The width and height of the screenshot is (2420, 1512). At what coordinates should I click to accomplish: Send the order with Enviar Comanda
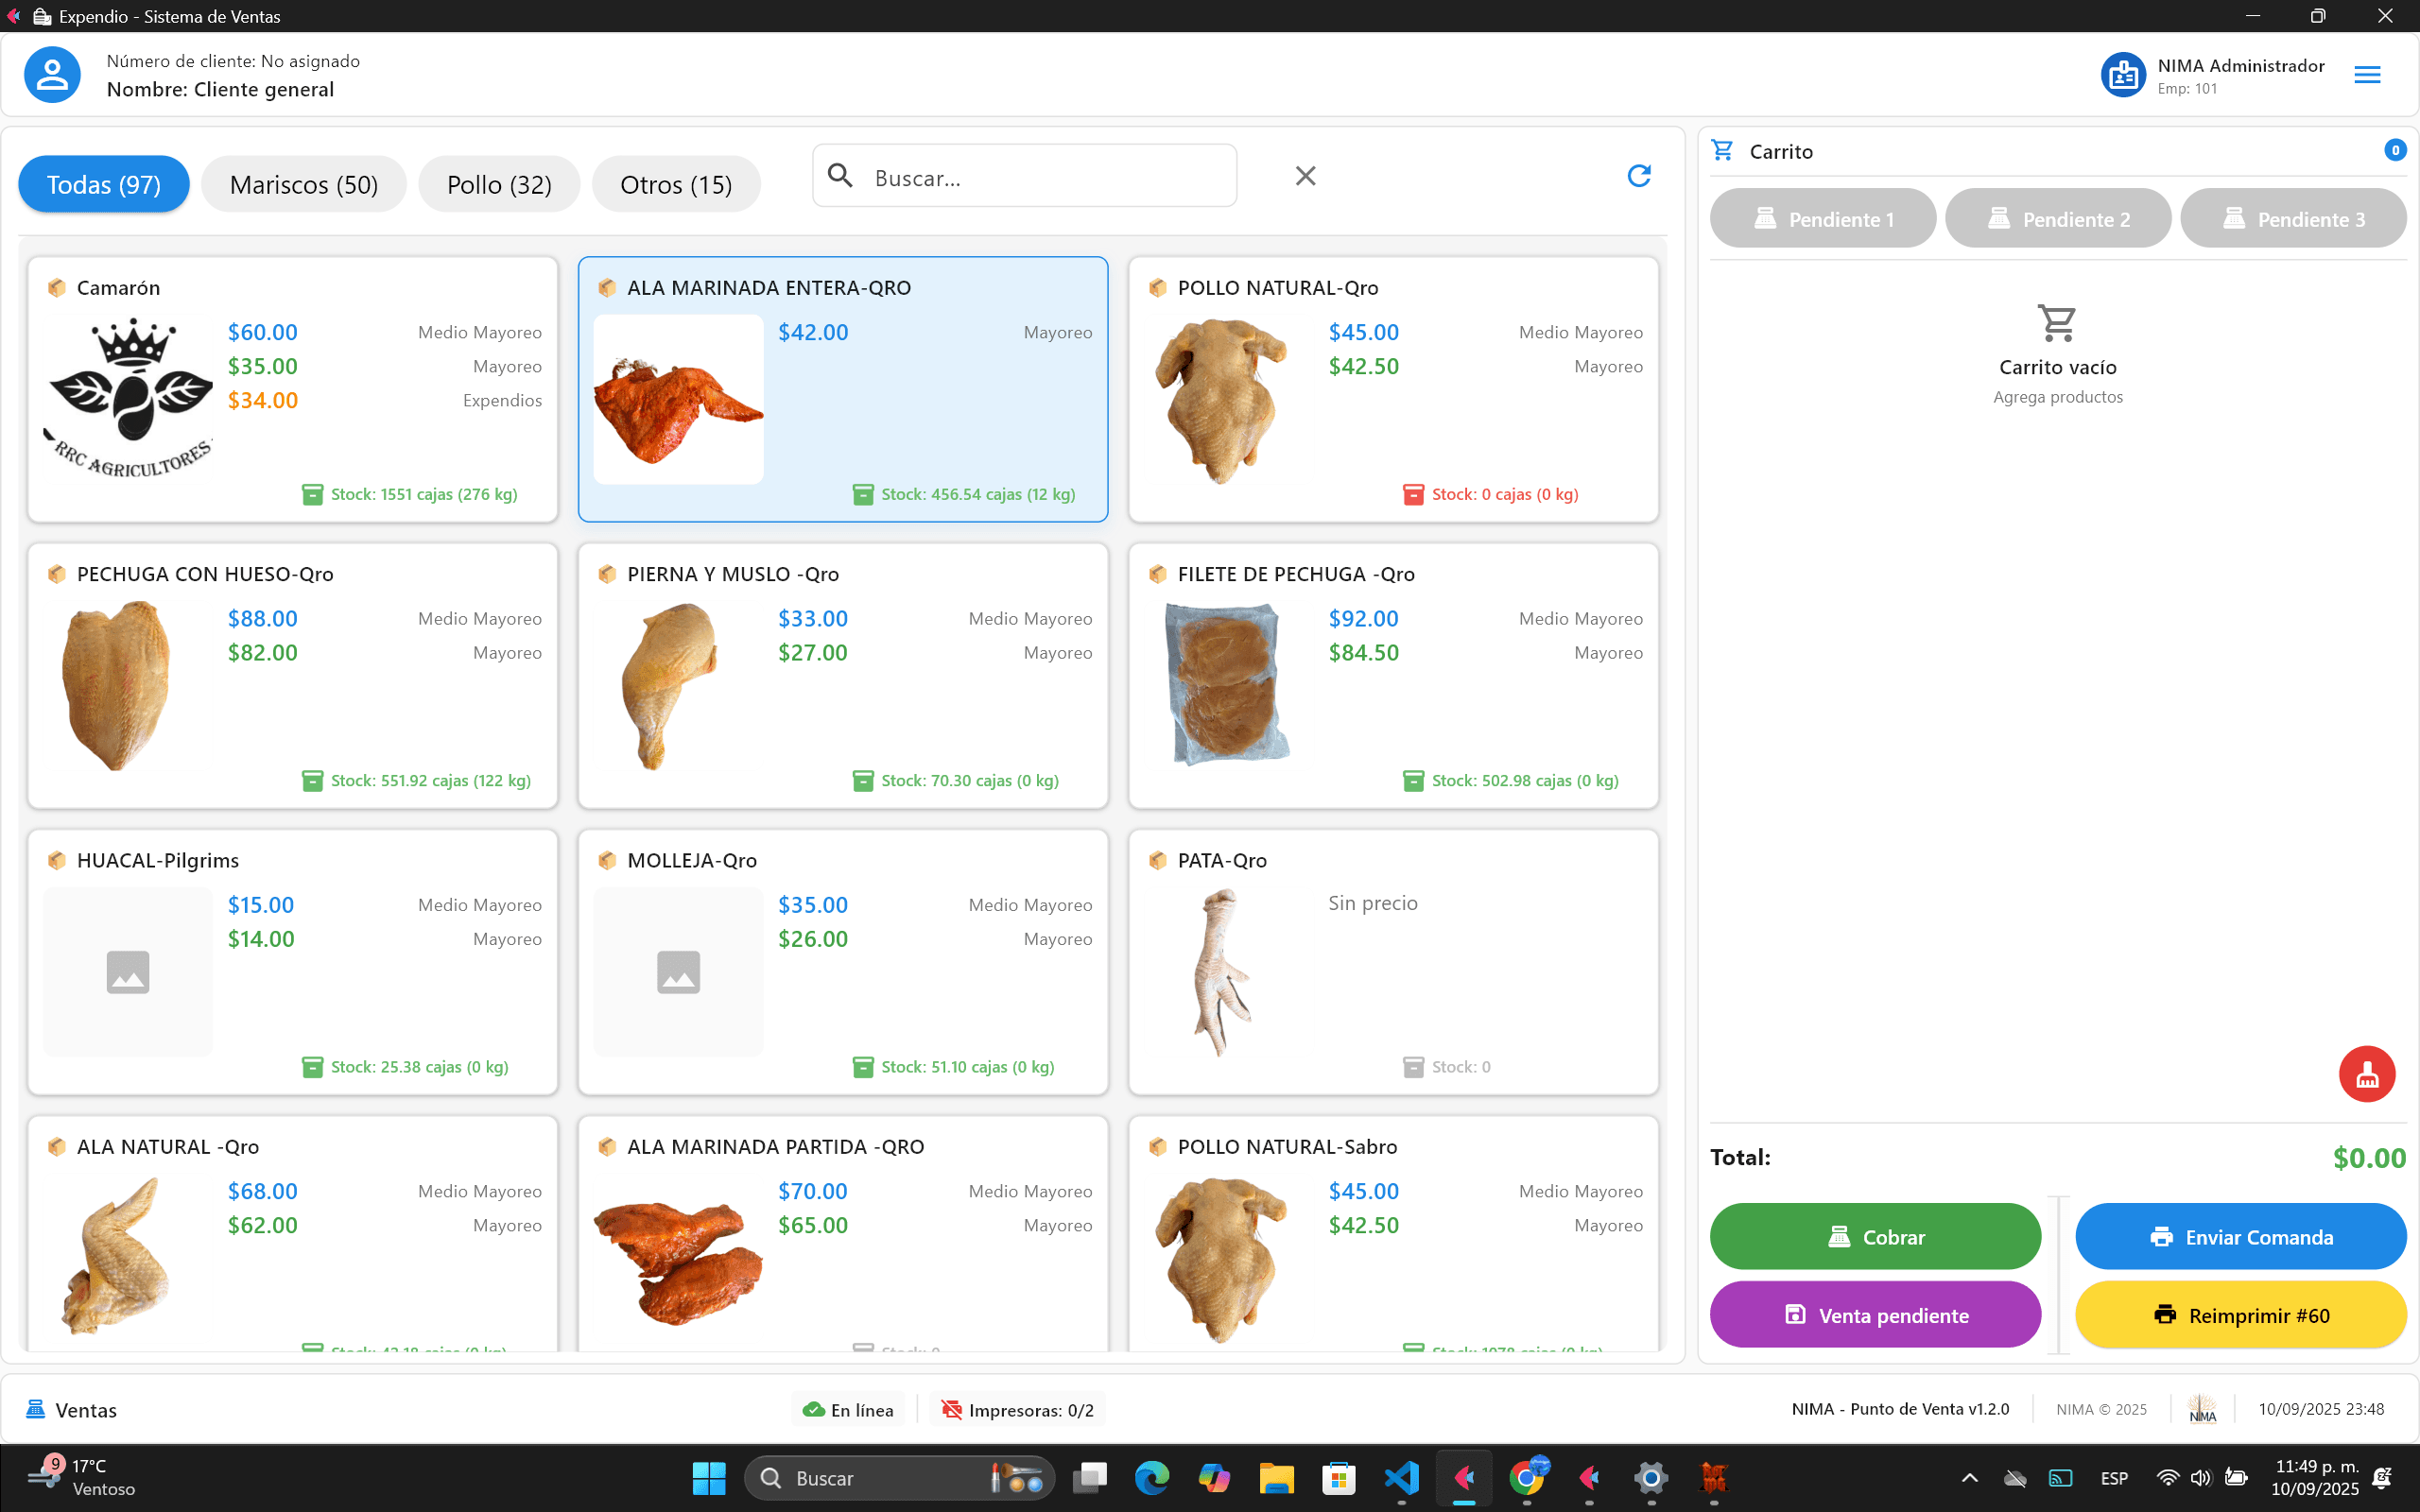click(2240, 1236)
